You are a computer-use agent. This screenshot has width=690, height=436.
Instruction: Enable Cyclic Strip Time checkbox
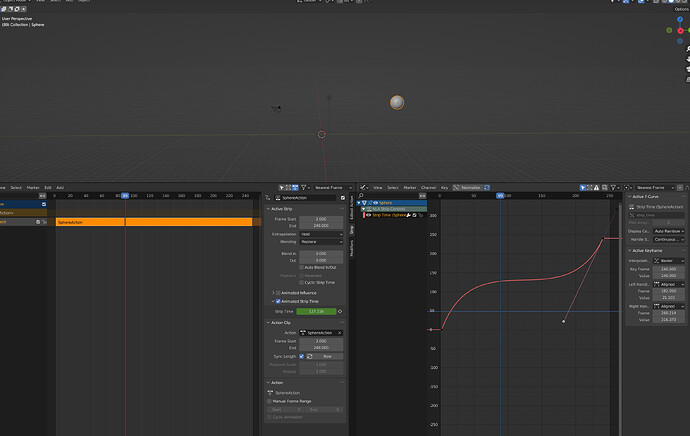301,282
